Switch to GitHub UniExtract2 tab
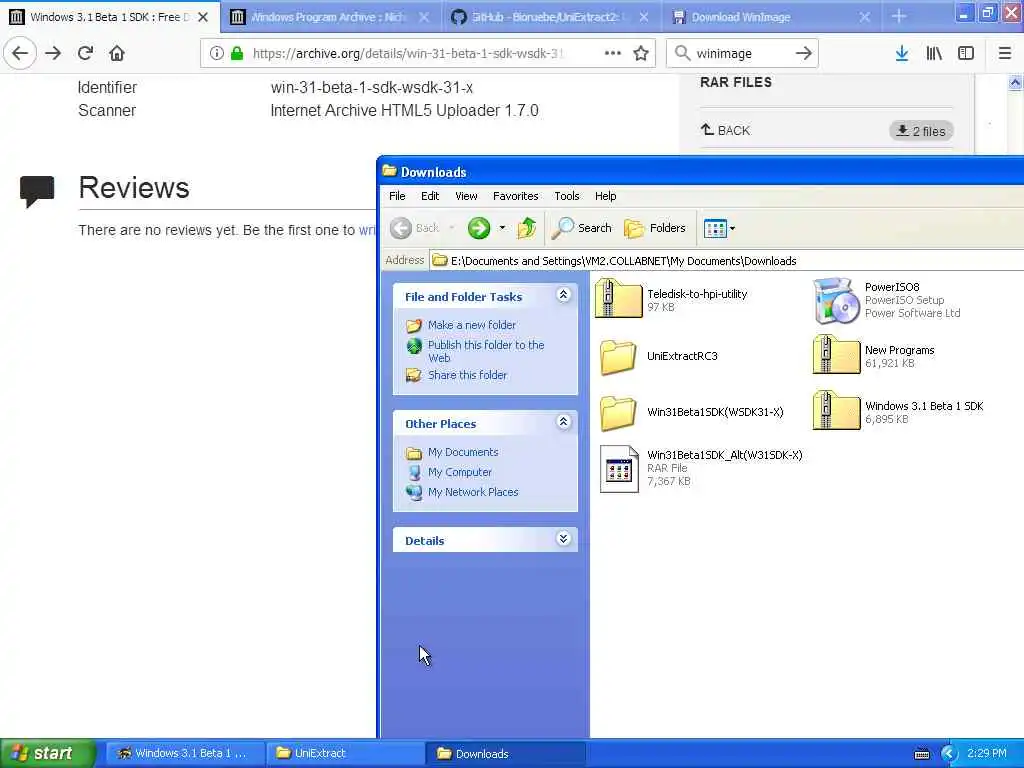Viewport: 1024px width, 768px height. (550, 17)
